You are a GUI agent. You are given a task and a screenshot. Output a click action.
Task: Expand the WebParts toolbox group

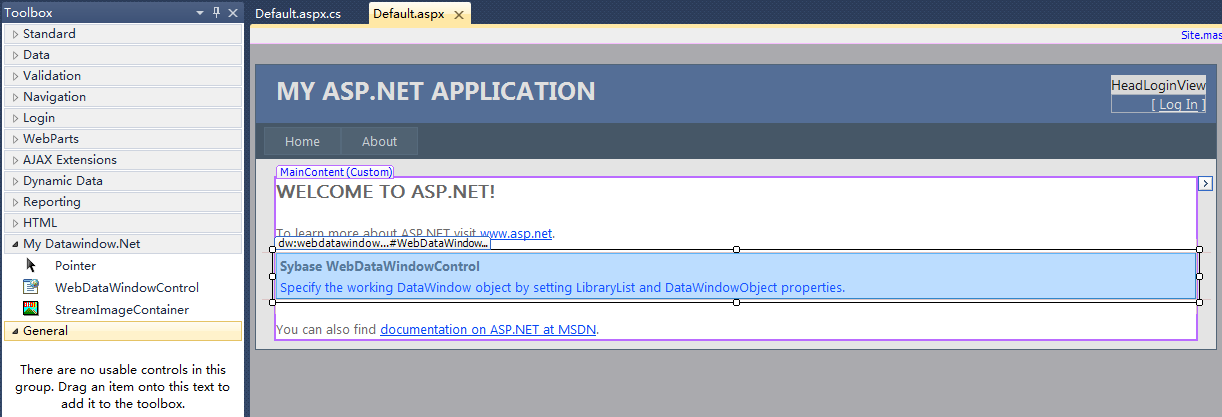tap(16, 139)
